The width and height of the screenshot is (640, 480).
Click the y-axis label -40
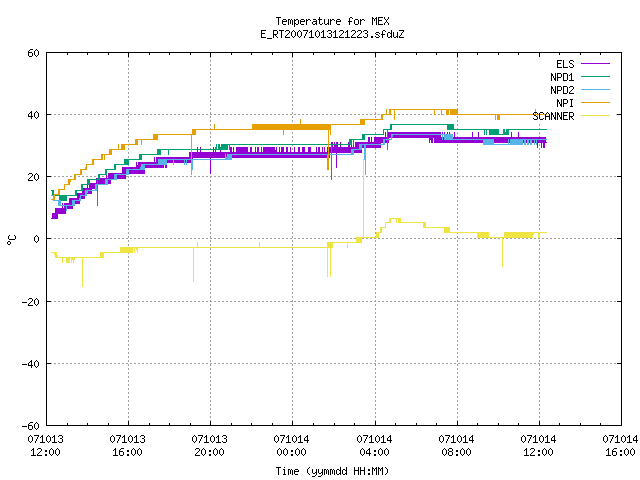[31, 364]
